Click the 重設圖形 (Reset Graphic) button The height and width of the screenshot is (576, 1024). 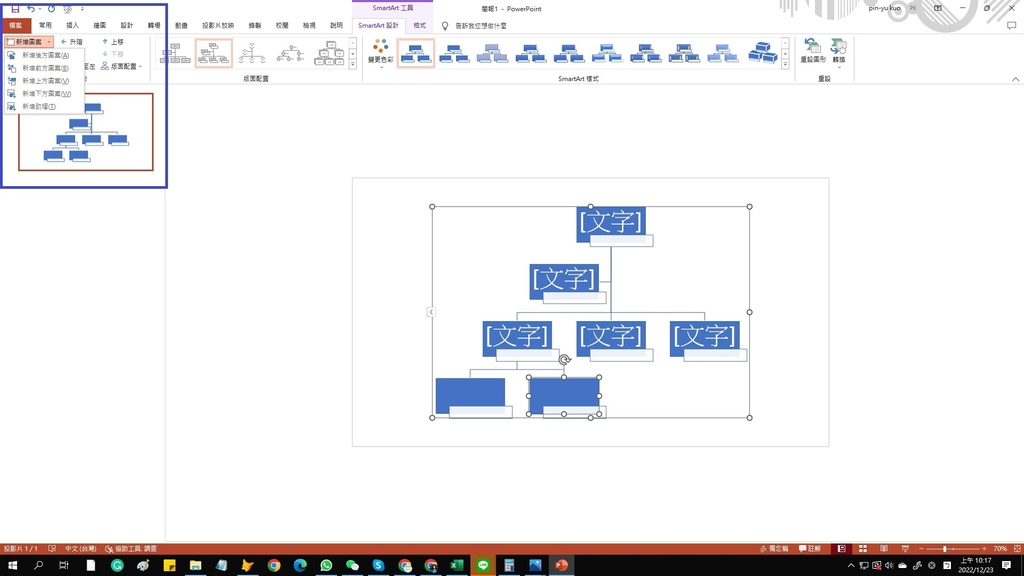coord(813,51)
